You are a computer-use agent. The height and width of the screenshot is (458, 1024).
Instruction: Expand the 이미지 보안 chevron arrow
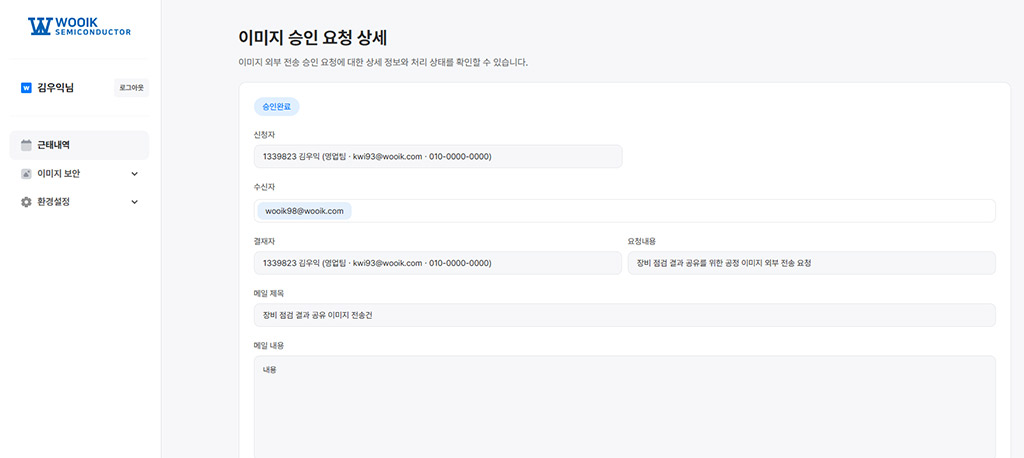134,174
